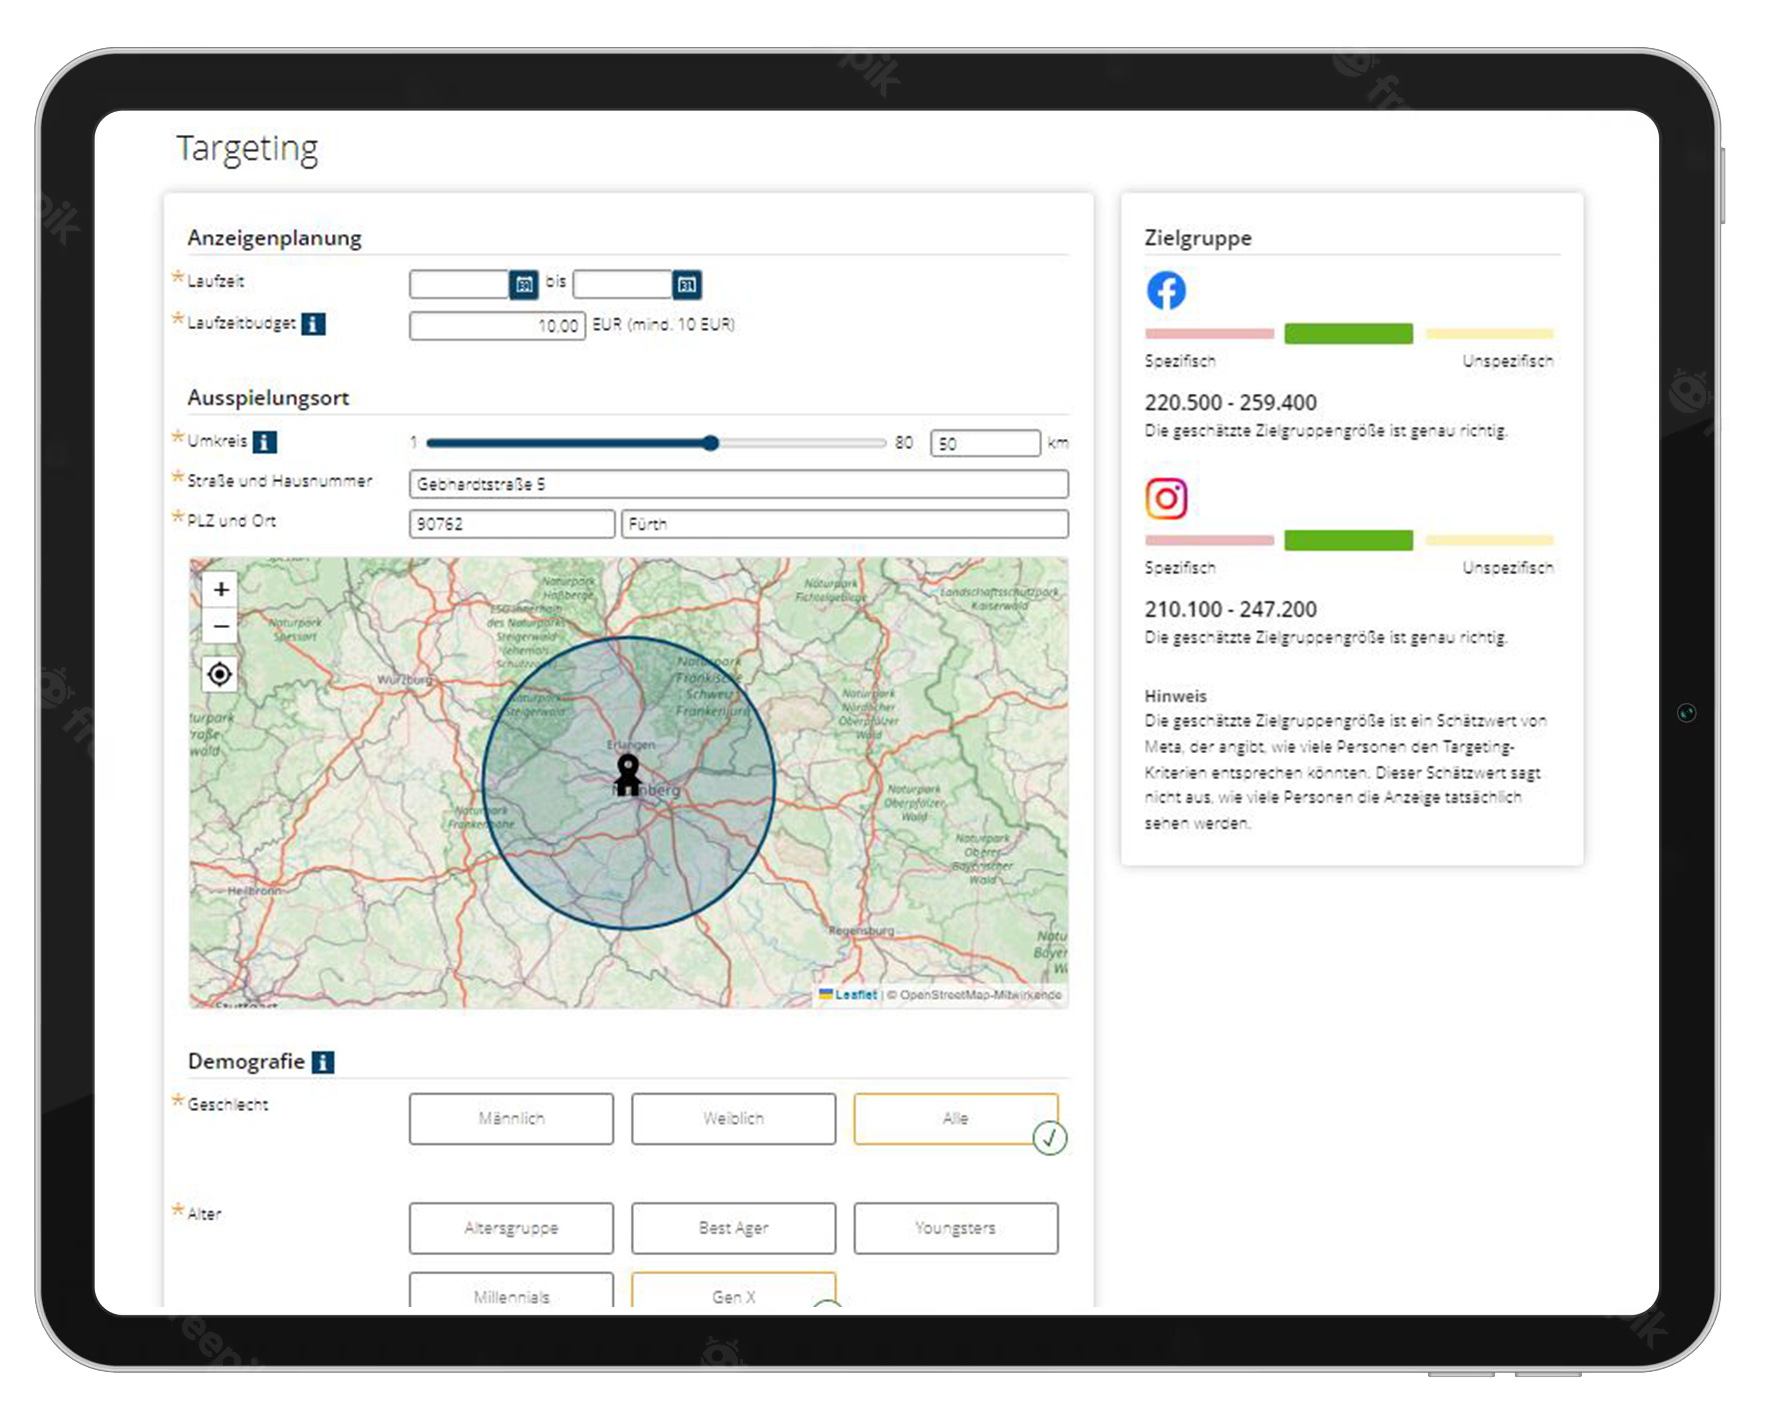This screenshot has height=1418, width=1772.
Task: Click the Facebook estimate 220.500 - 259.400
Action: (x=1230, y=403)
